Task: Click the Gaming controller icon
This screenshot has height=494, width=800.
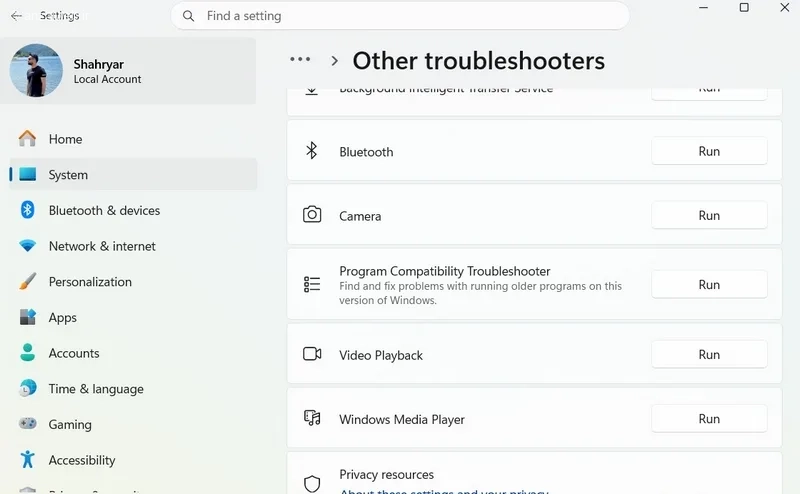Action: coord(28,424)
